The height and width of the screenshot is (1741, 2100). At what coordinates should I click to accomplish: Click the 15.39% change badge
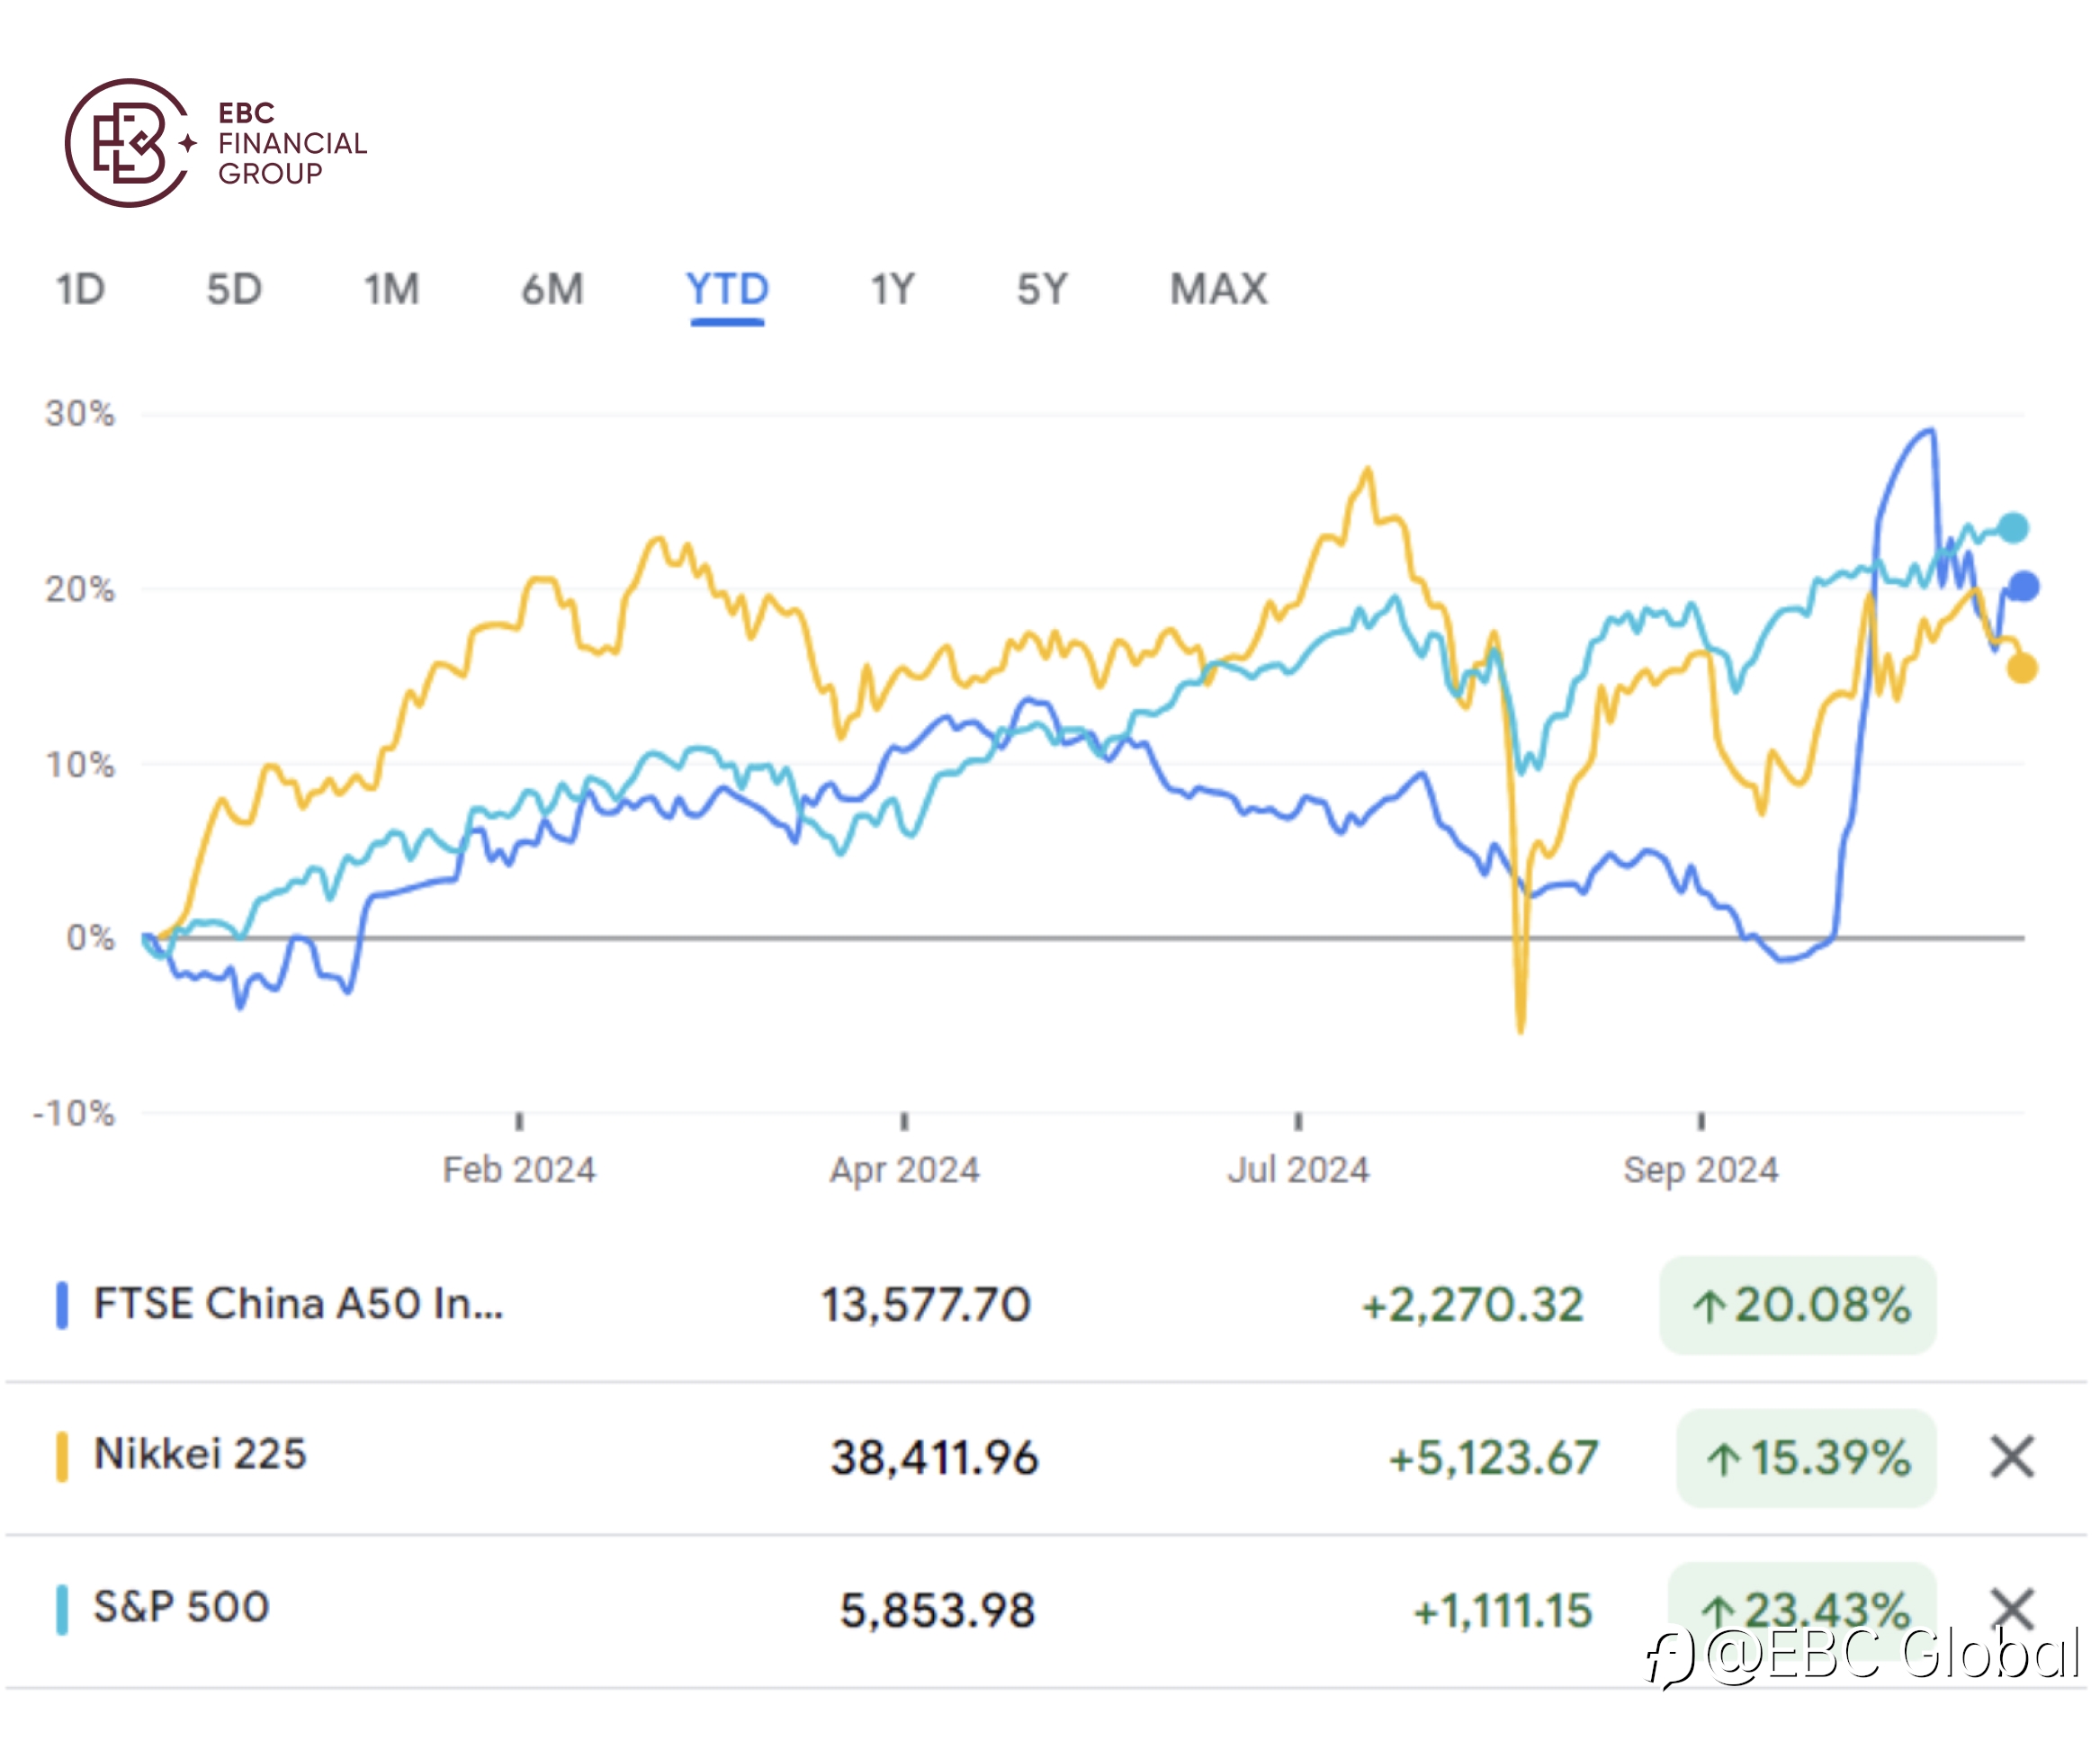click(1806, 1458)
